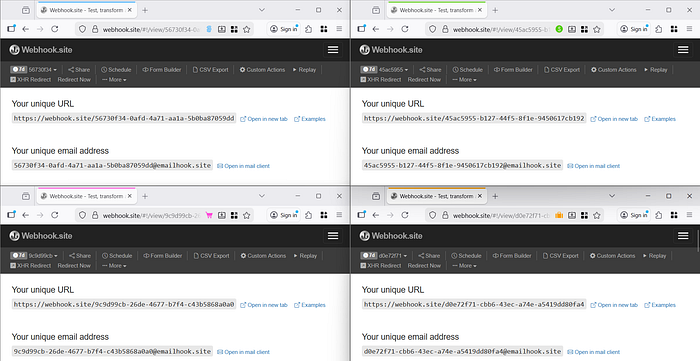Click Redirect Now in the 9c9d99cb toolbar

point(74,266)
